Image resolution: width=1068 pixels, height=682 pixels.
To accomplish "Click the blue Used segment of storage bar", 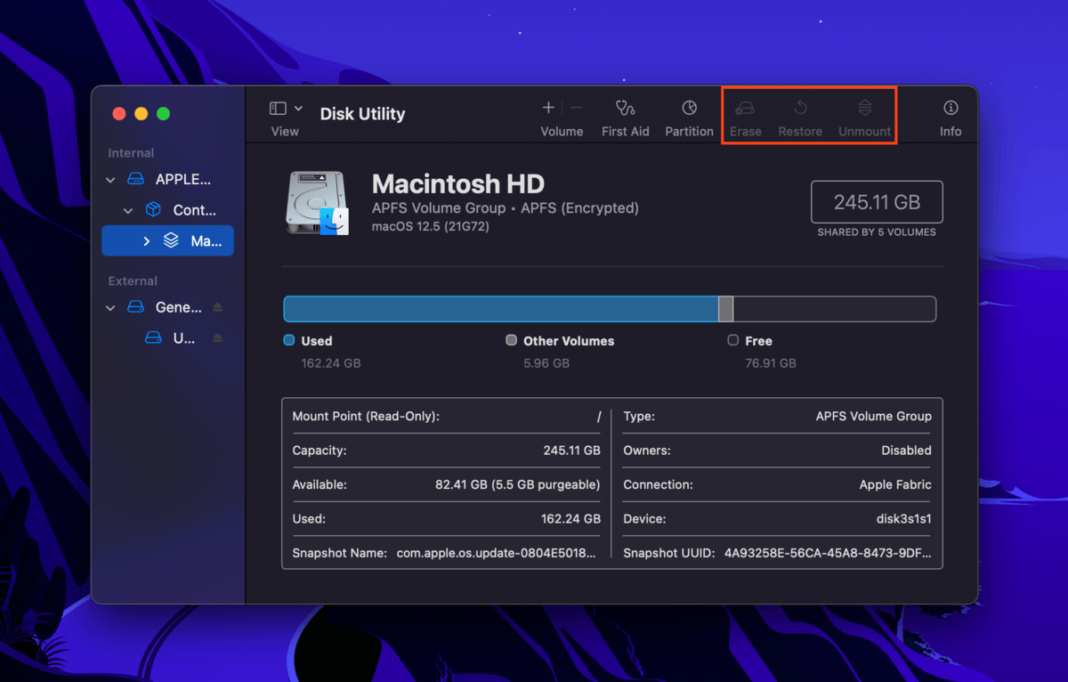I will [x=500, y=309].
